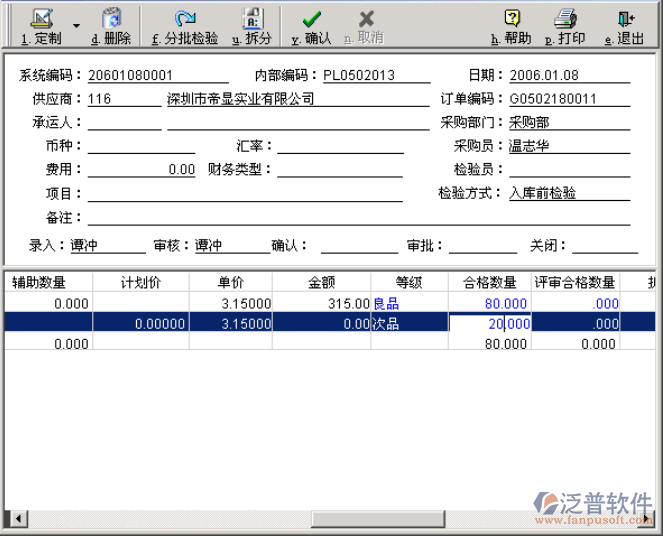Click the 备注 remarks field
Screen dimensions: 663x536
[x=360, y=217]
